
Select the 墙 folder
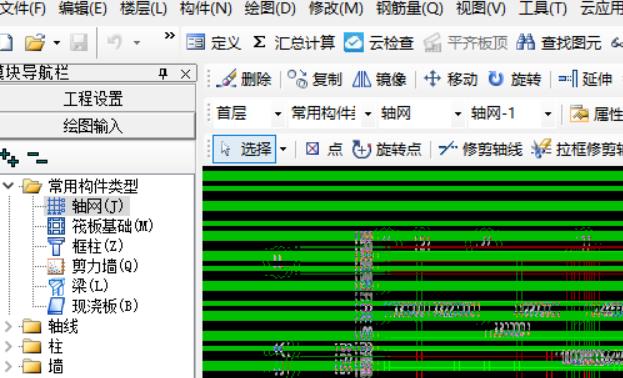coord(55,366)
